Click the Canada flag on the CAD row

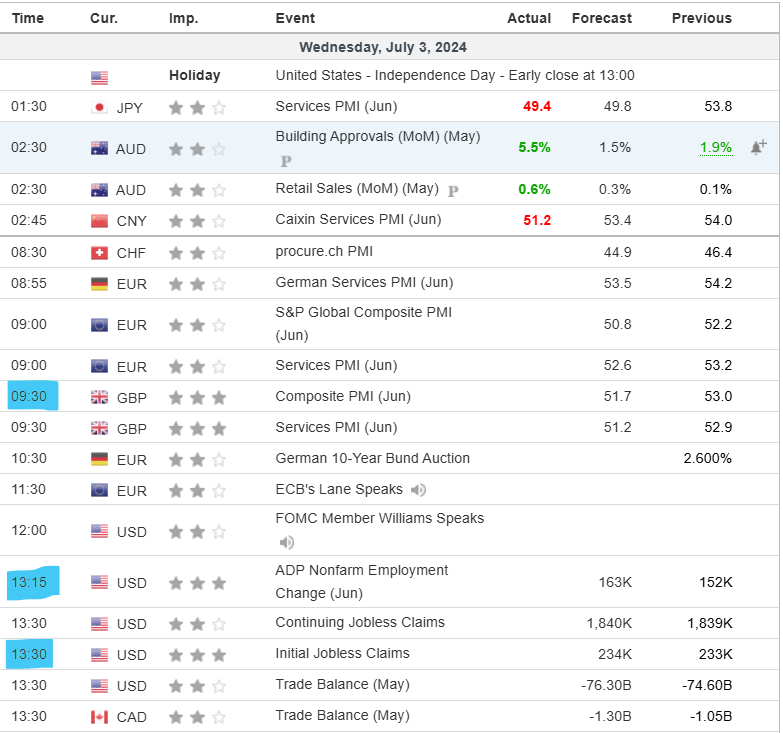pos(99,716)
